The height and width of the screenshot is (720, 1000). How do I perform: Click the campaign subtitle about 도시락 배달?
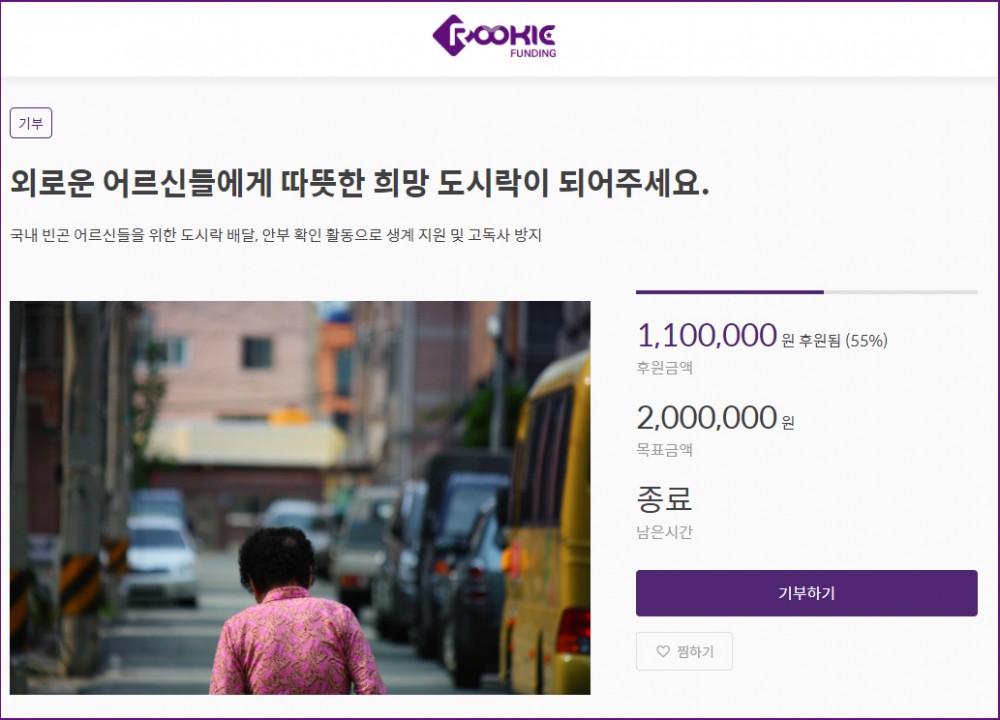point(276,235)
